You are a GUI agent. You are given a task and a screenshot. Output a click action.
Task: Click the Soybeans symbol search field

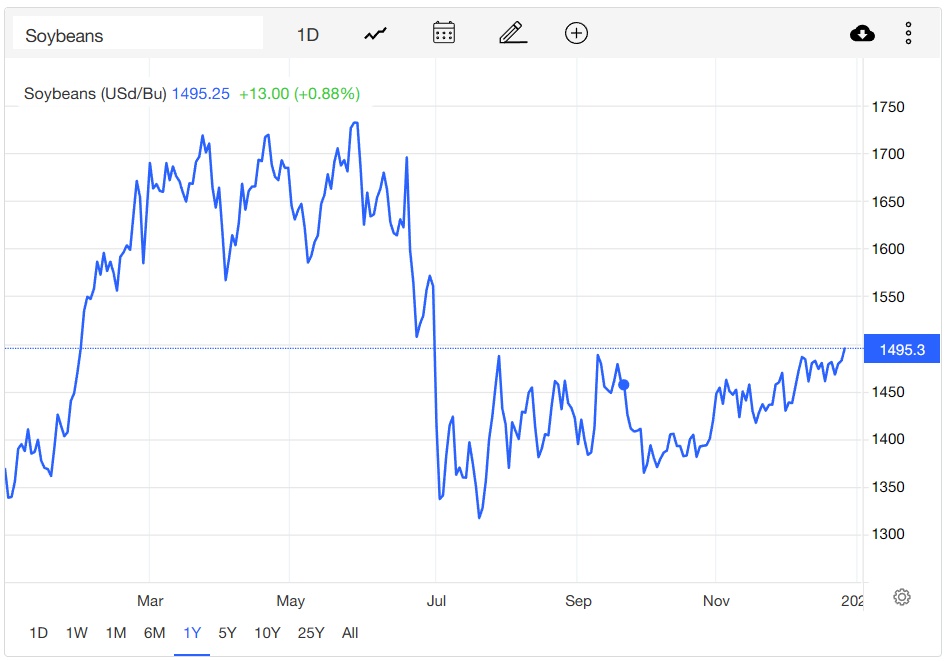click(138, 35)
